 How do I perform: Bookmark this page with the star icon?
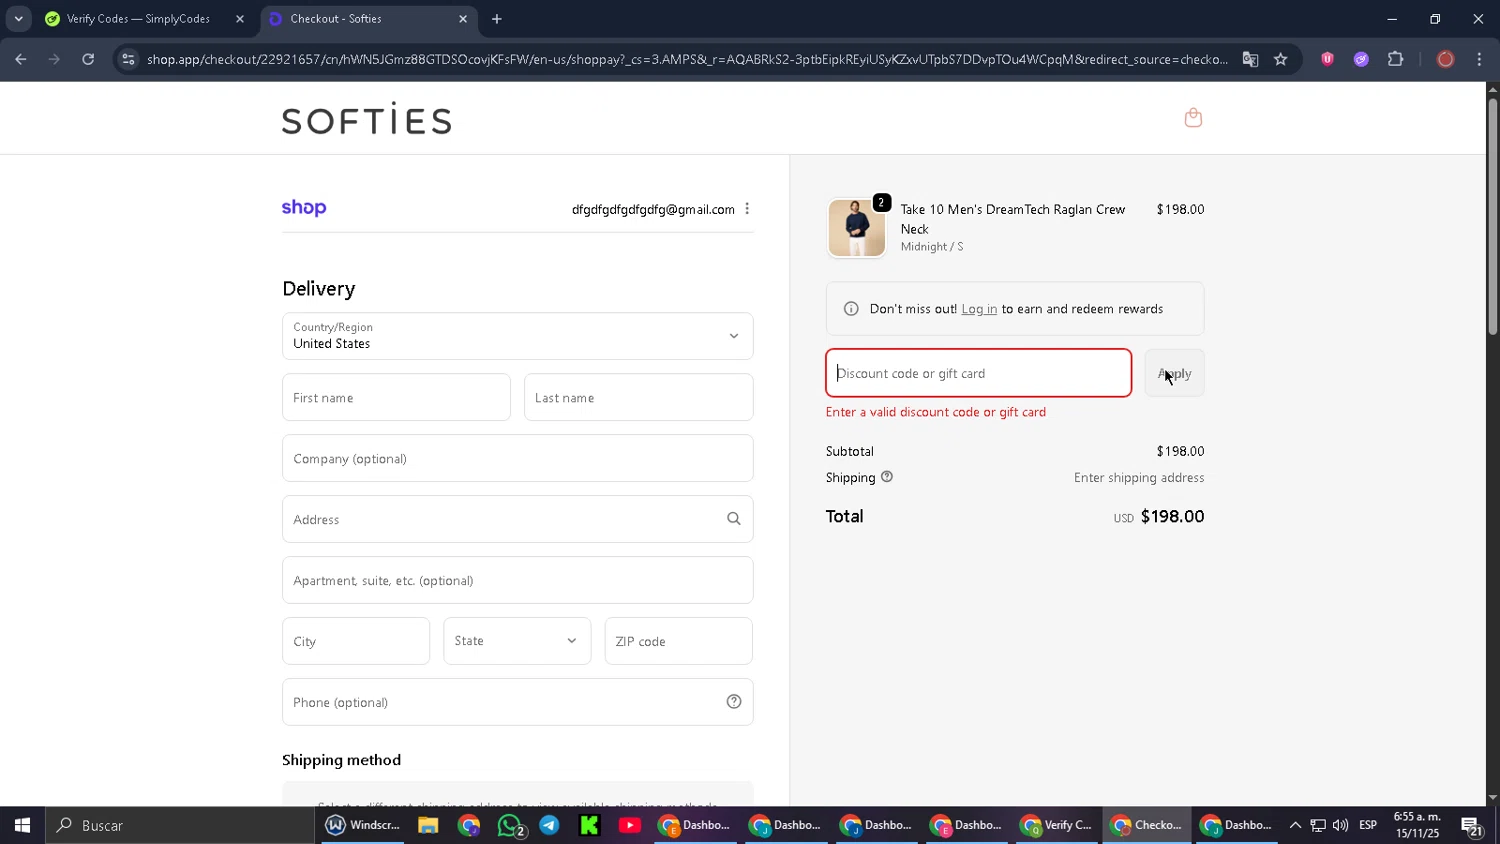pyautogui.click(x=1281, y=59)
